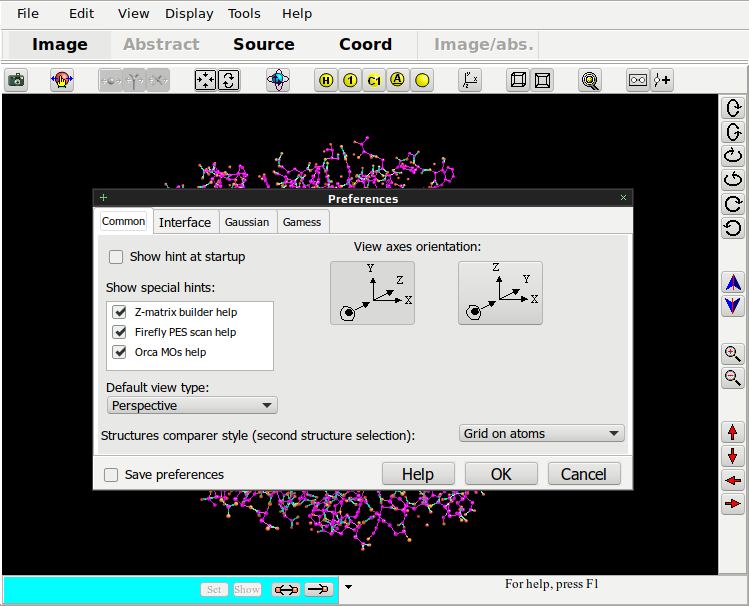
Task: Open the Tools menu
Action: point(244,14)
